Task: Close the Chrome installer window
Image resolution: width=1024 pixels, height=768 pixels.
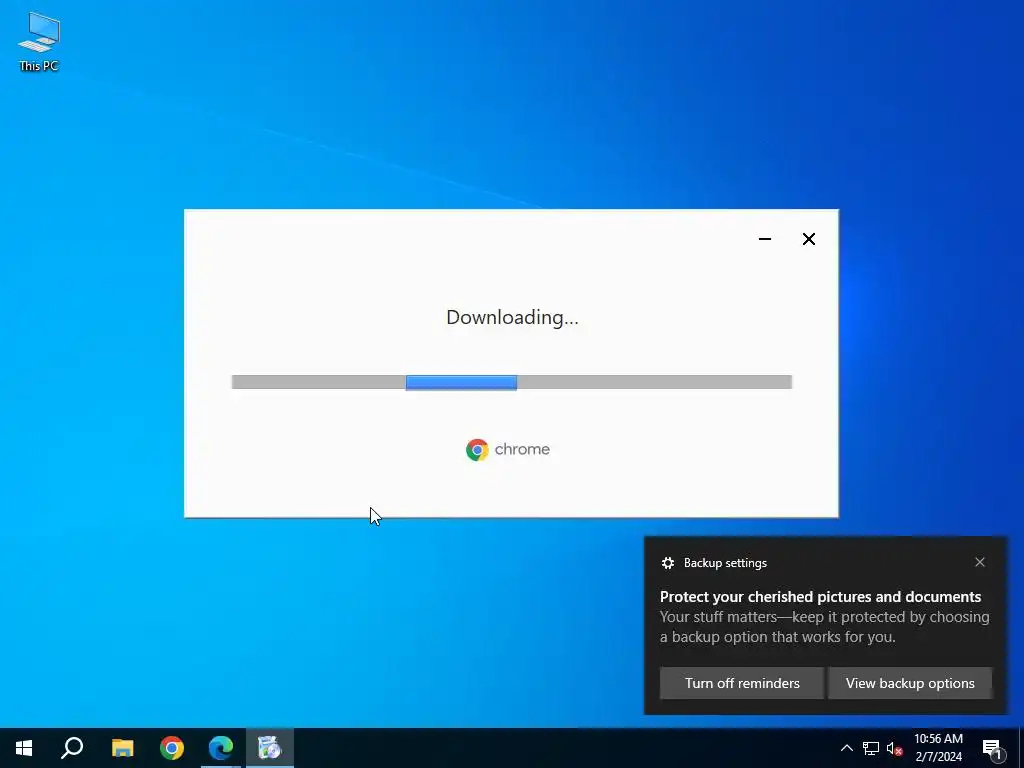Action: (x=808, y=239)
